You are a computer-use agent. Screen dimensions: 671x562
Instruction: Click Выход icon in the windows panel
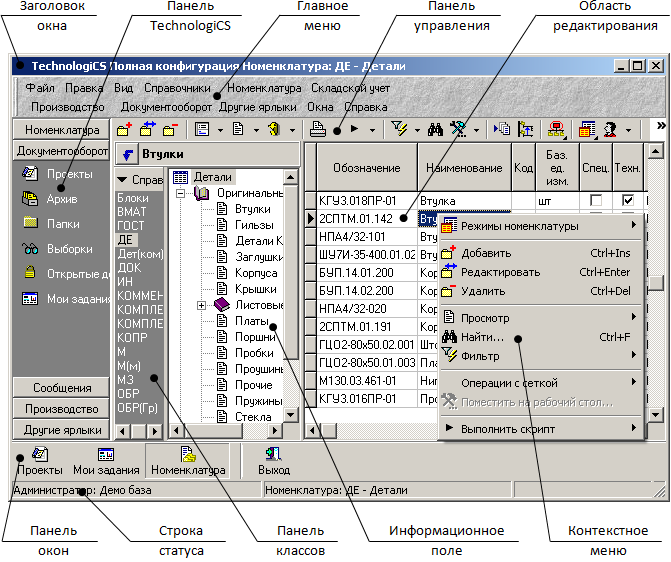(x=274, y=461)
